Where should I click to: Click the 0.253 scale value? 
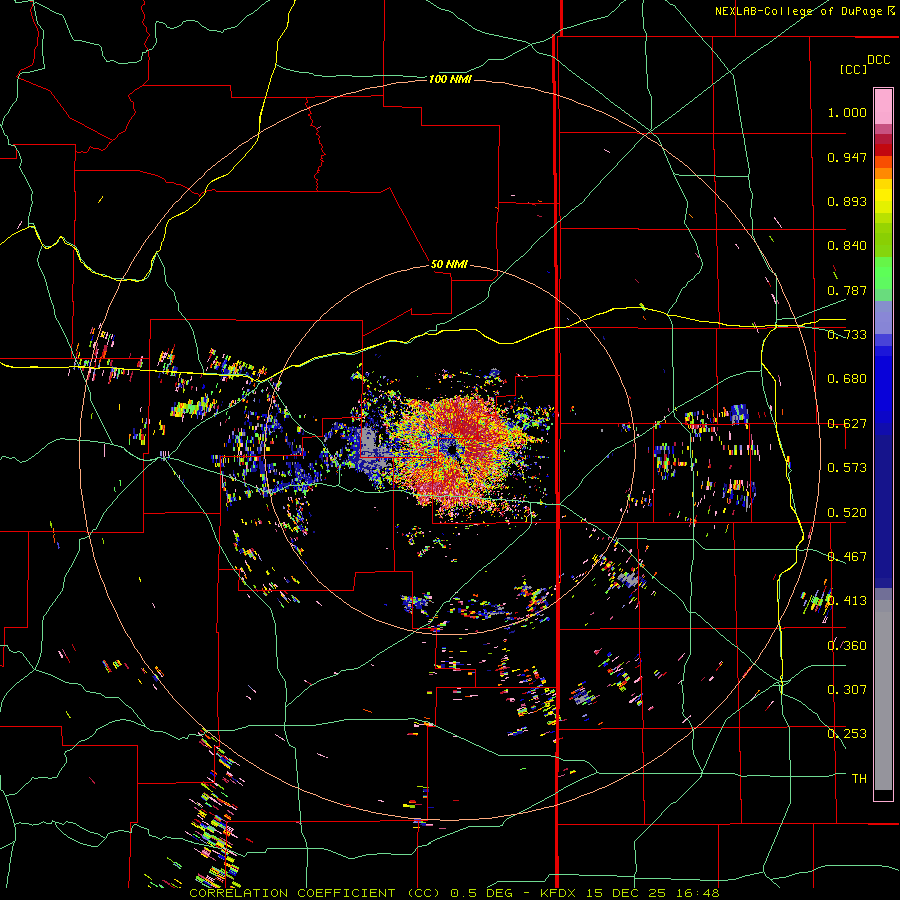pyautogui.click(x=847, y=734)
